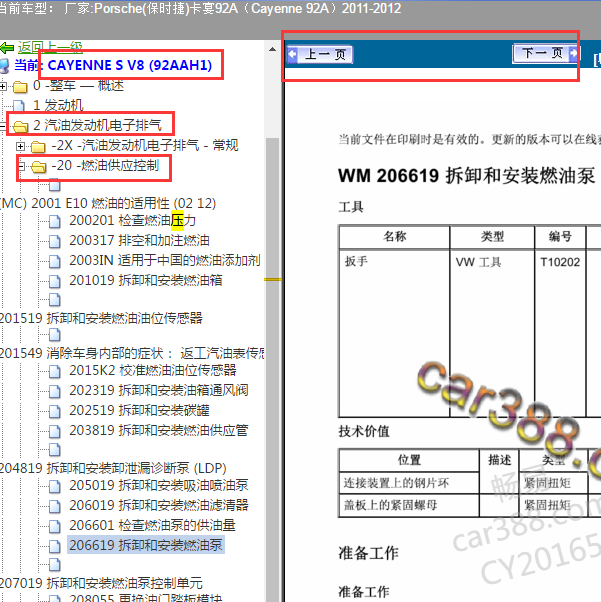Open 202519 拆卸和安装碳罐
Screen dimensions: 601x602
[x=139, y=410]
